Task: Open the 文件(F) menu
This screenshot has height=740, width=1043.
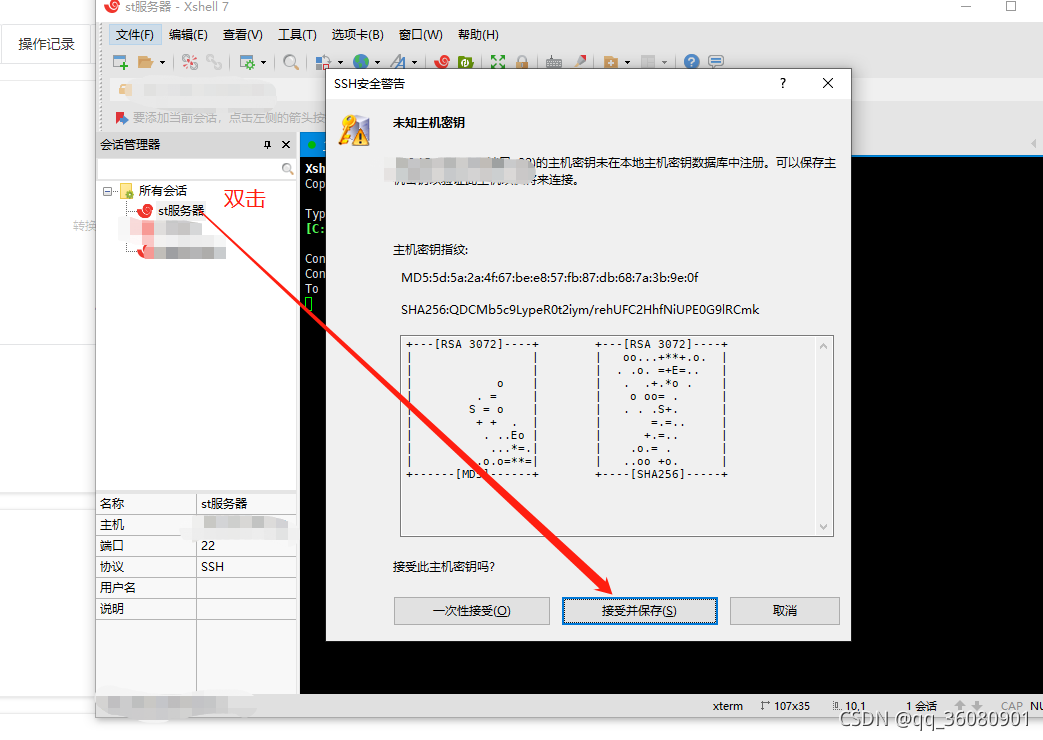Action: [134, 35]
